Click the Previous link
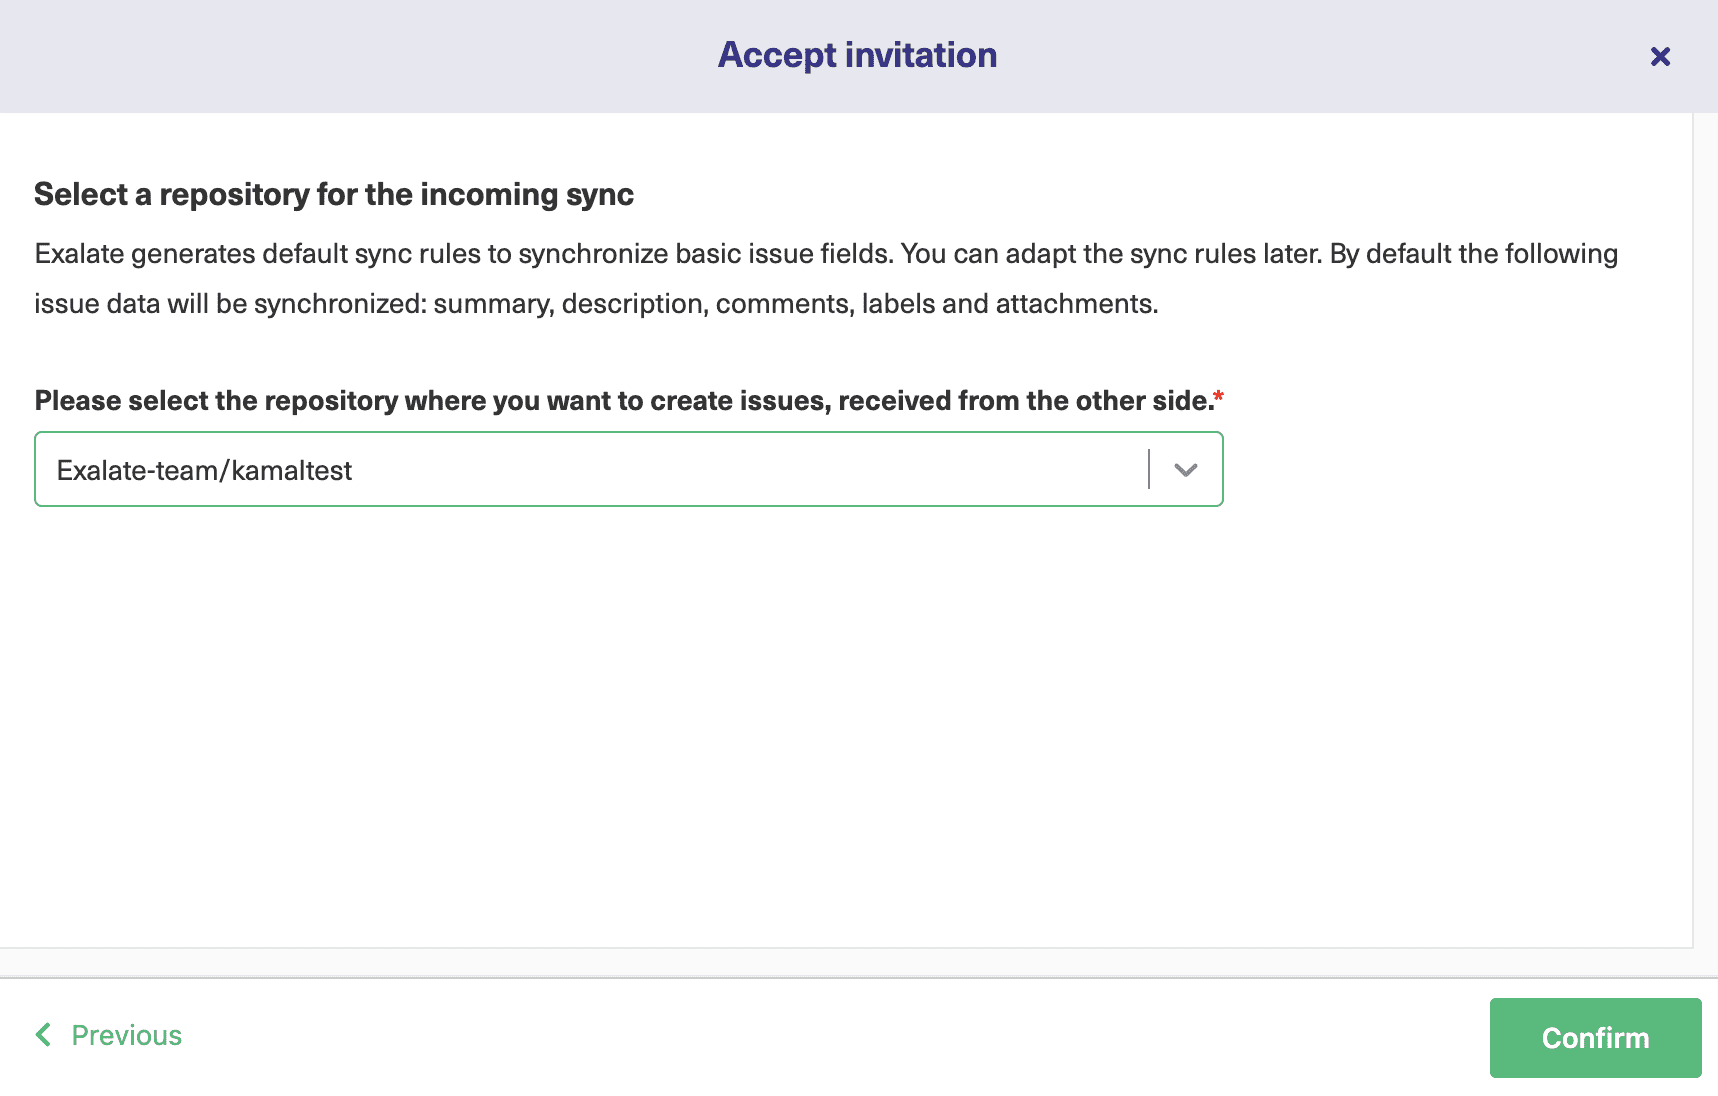Viewport: 1718px width, 1096px height. coord(126,1034)
